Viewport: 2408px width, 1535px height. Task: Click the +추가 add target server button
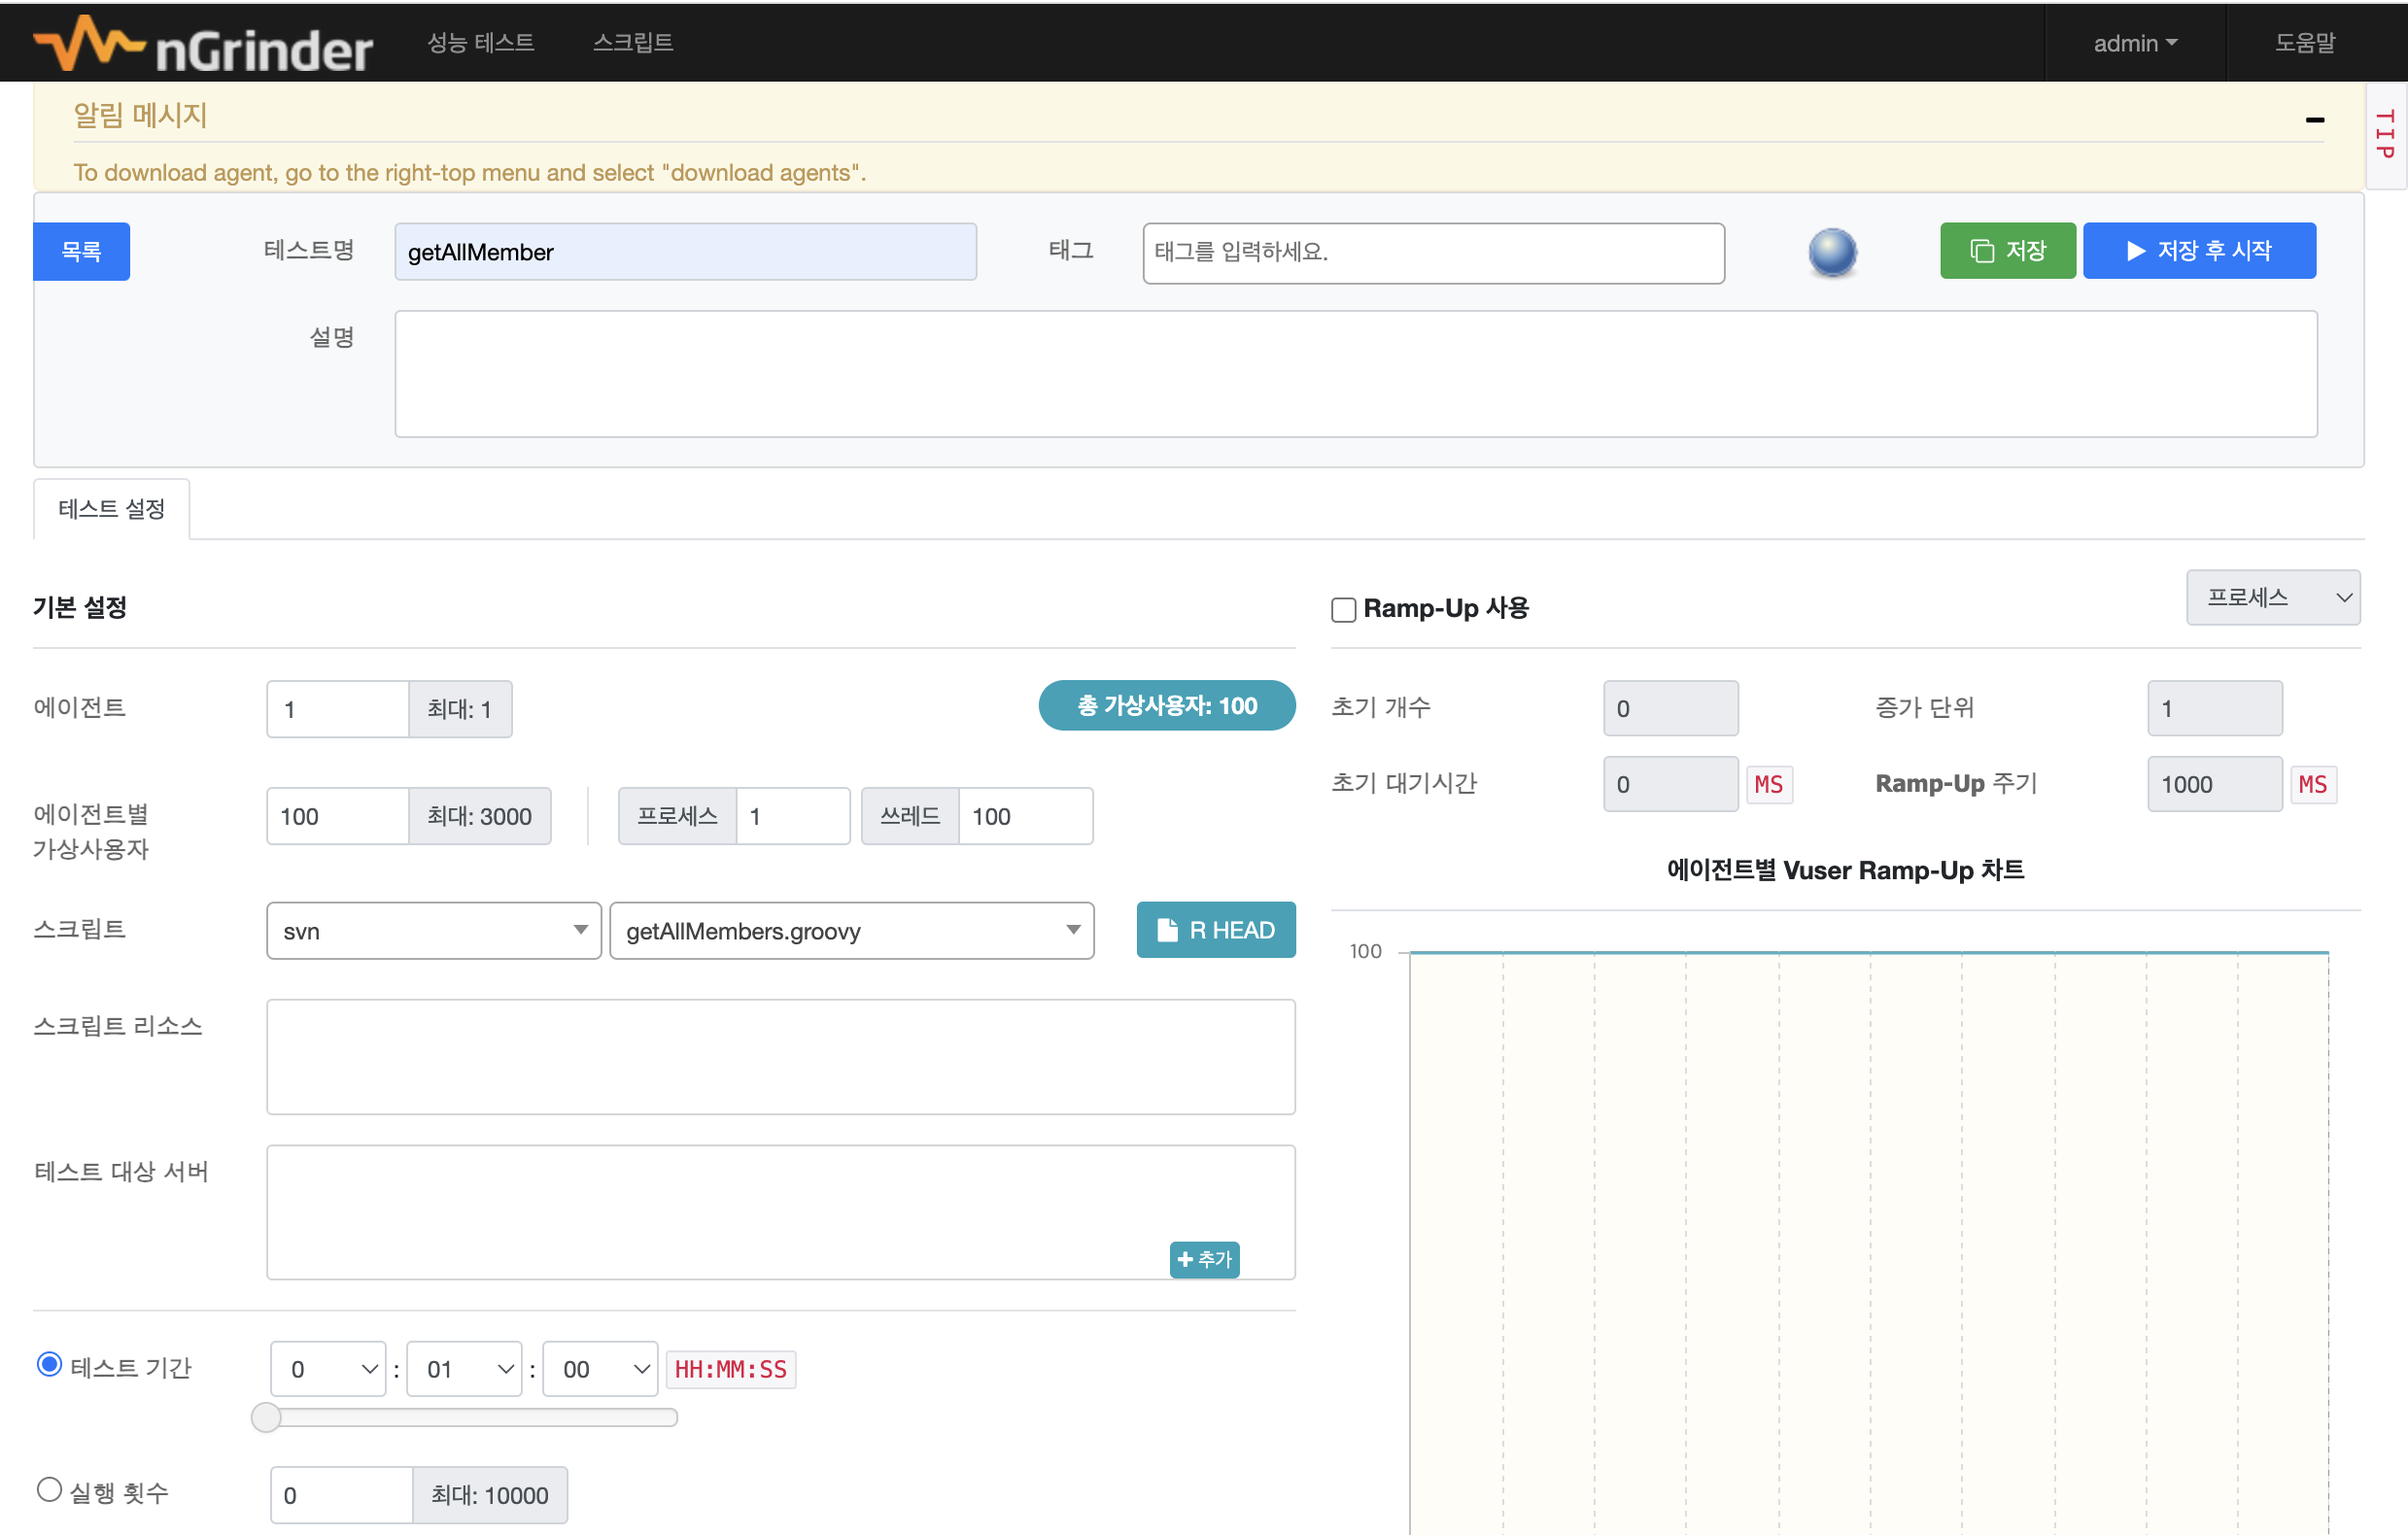pyautogui.click(x=1204, y=1259)
